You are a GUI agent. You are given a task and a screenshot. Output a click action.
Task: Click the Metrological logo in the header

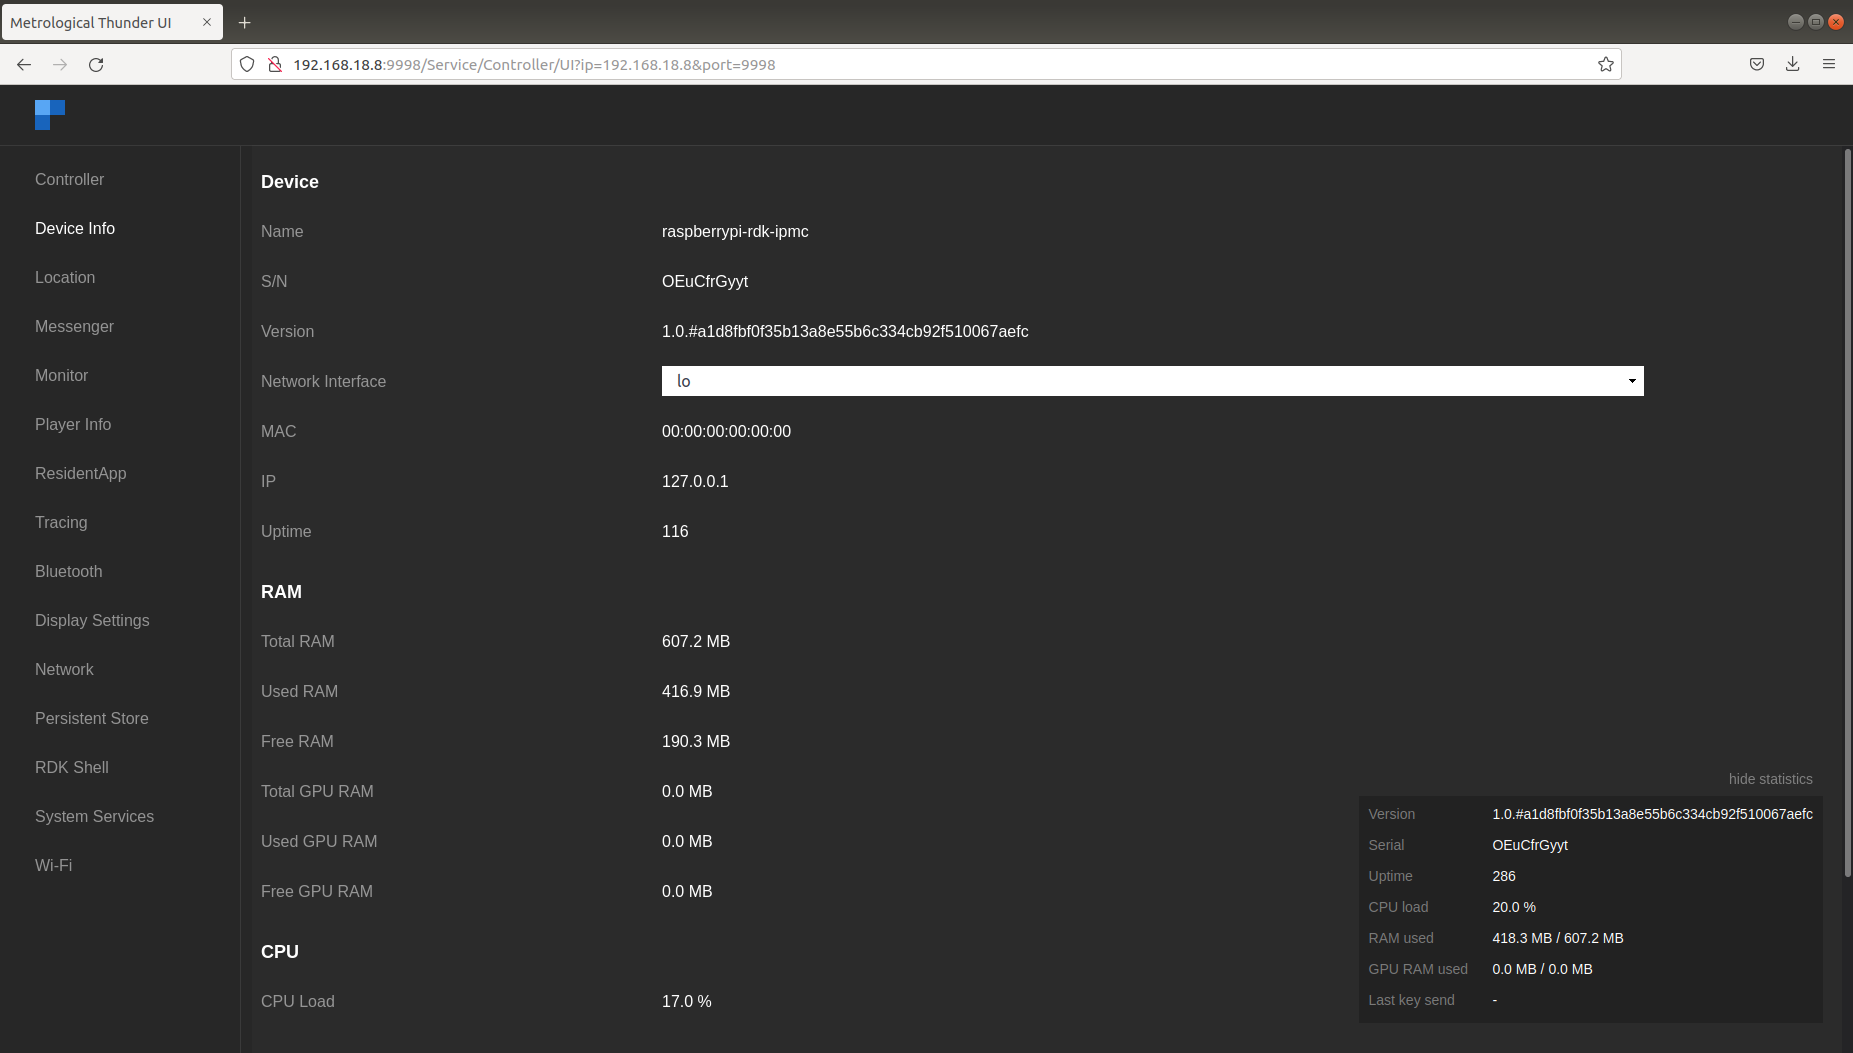click(49, 114)
